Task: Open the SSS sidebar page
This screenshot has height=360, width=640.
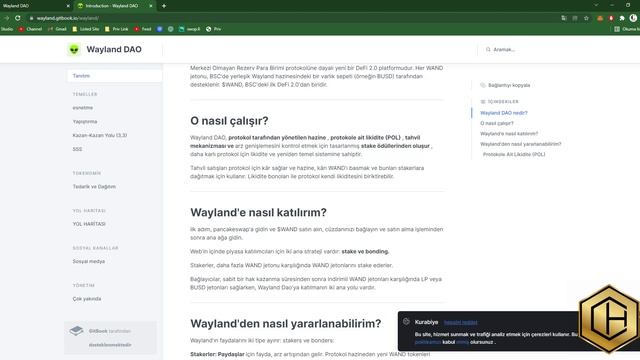Action: 78,149
